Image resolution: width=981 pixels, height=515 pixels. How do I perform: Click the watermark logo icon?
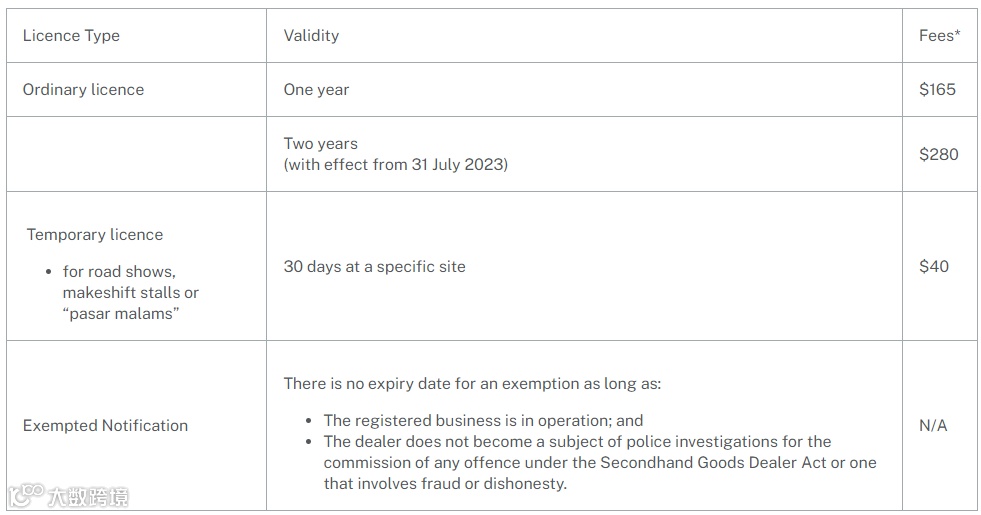click(26, 495)
